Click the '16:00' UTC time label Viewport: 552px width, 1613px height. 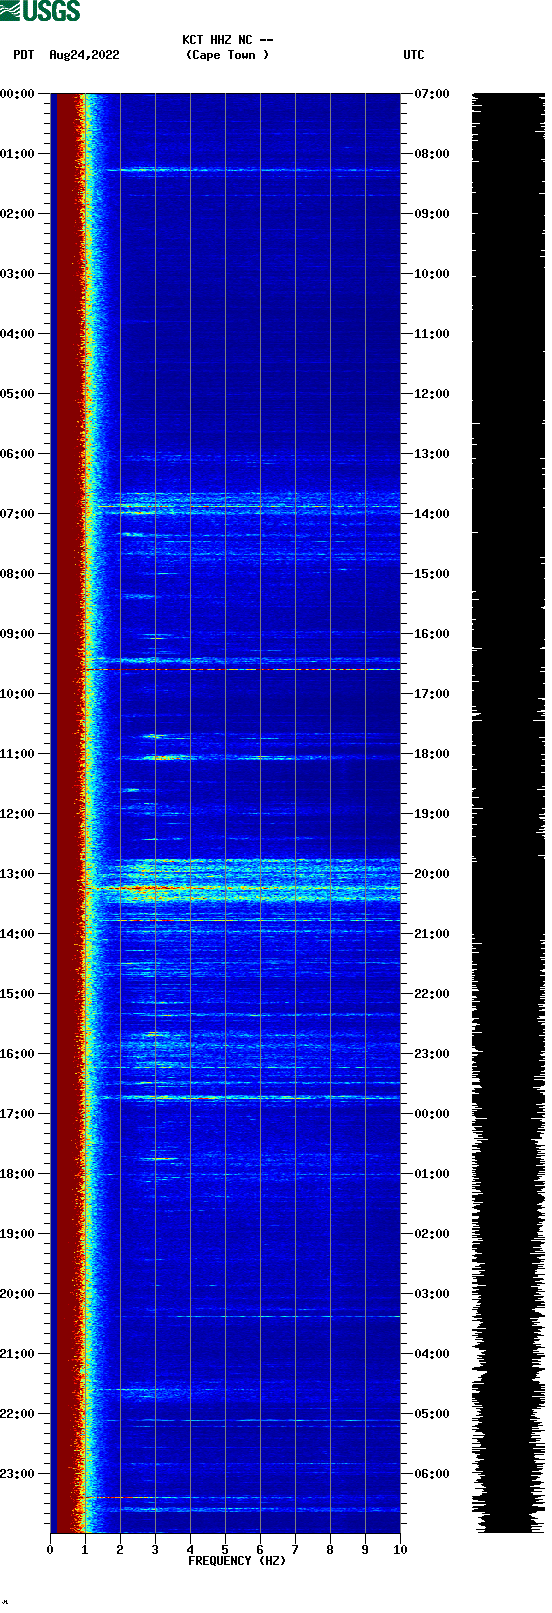click(432, 634)
